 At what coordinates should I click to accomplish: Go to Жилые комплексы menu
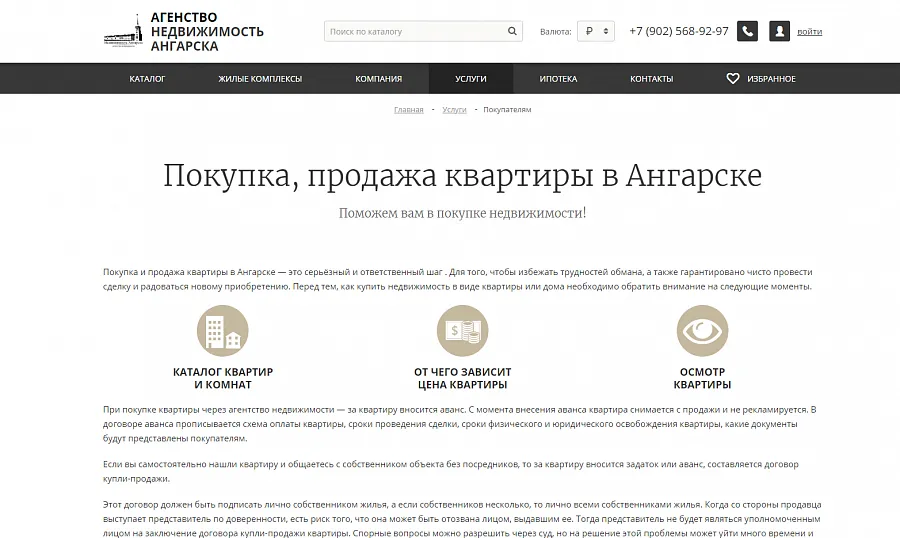pos(260,79)
